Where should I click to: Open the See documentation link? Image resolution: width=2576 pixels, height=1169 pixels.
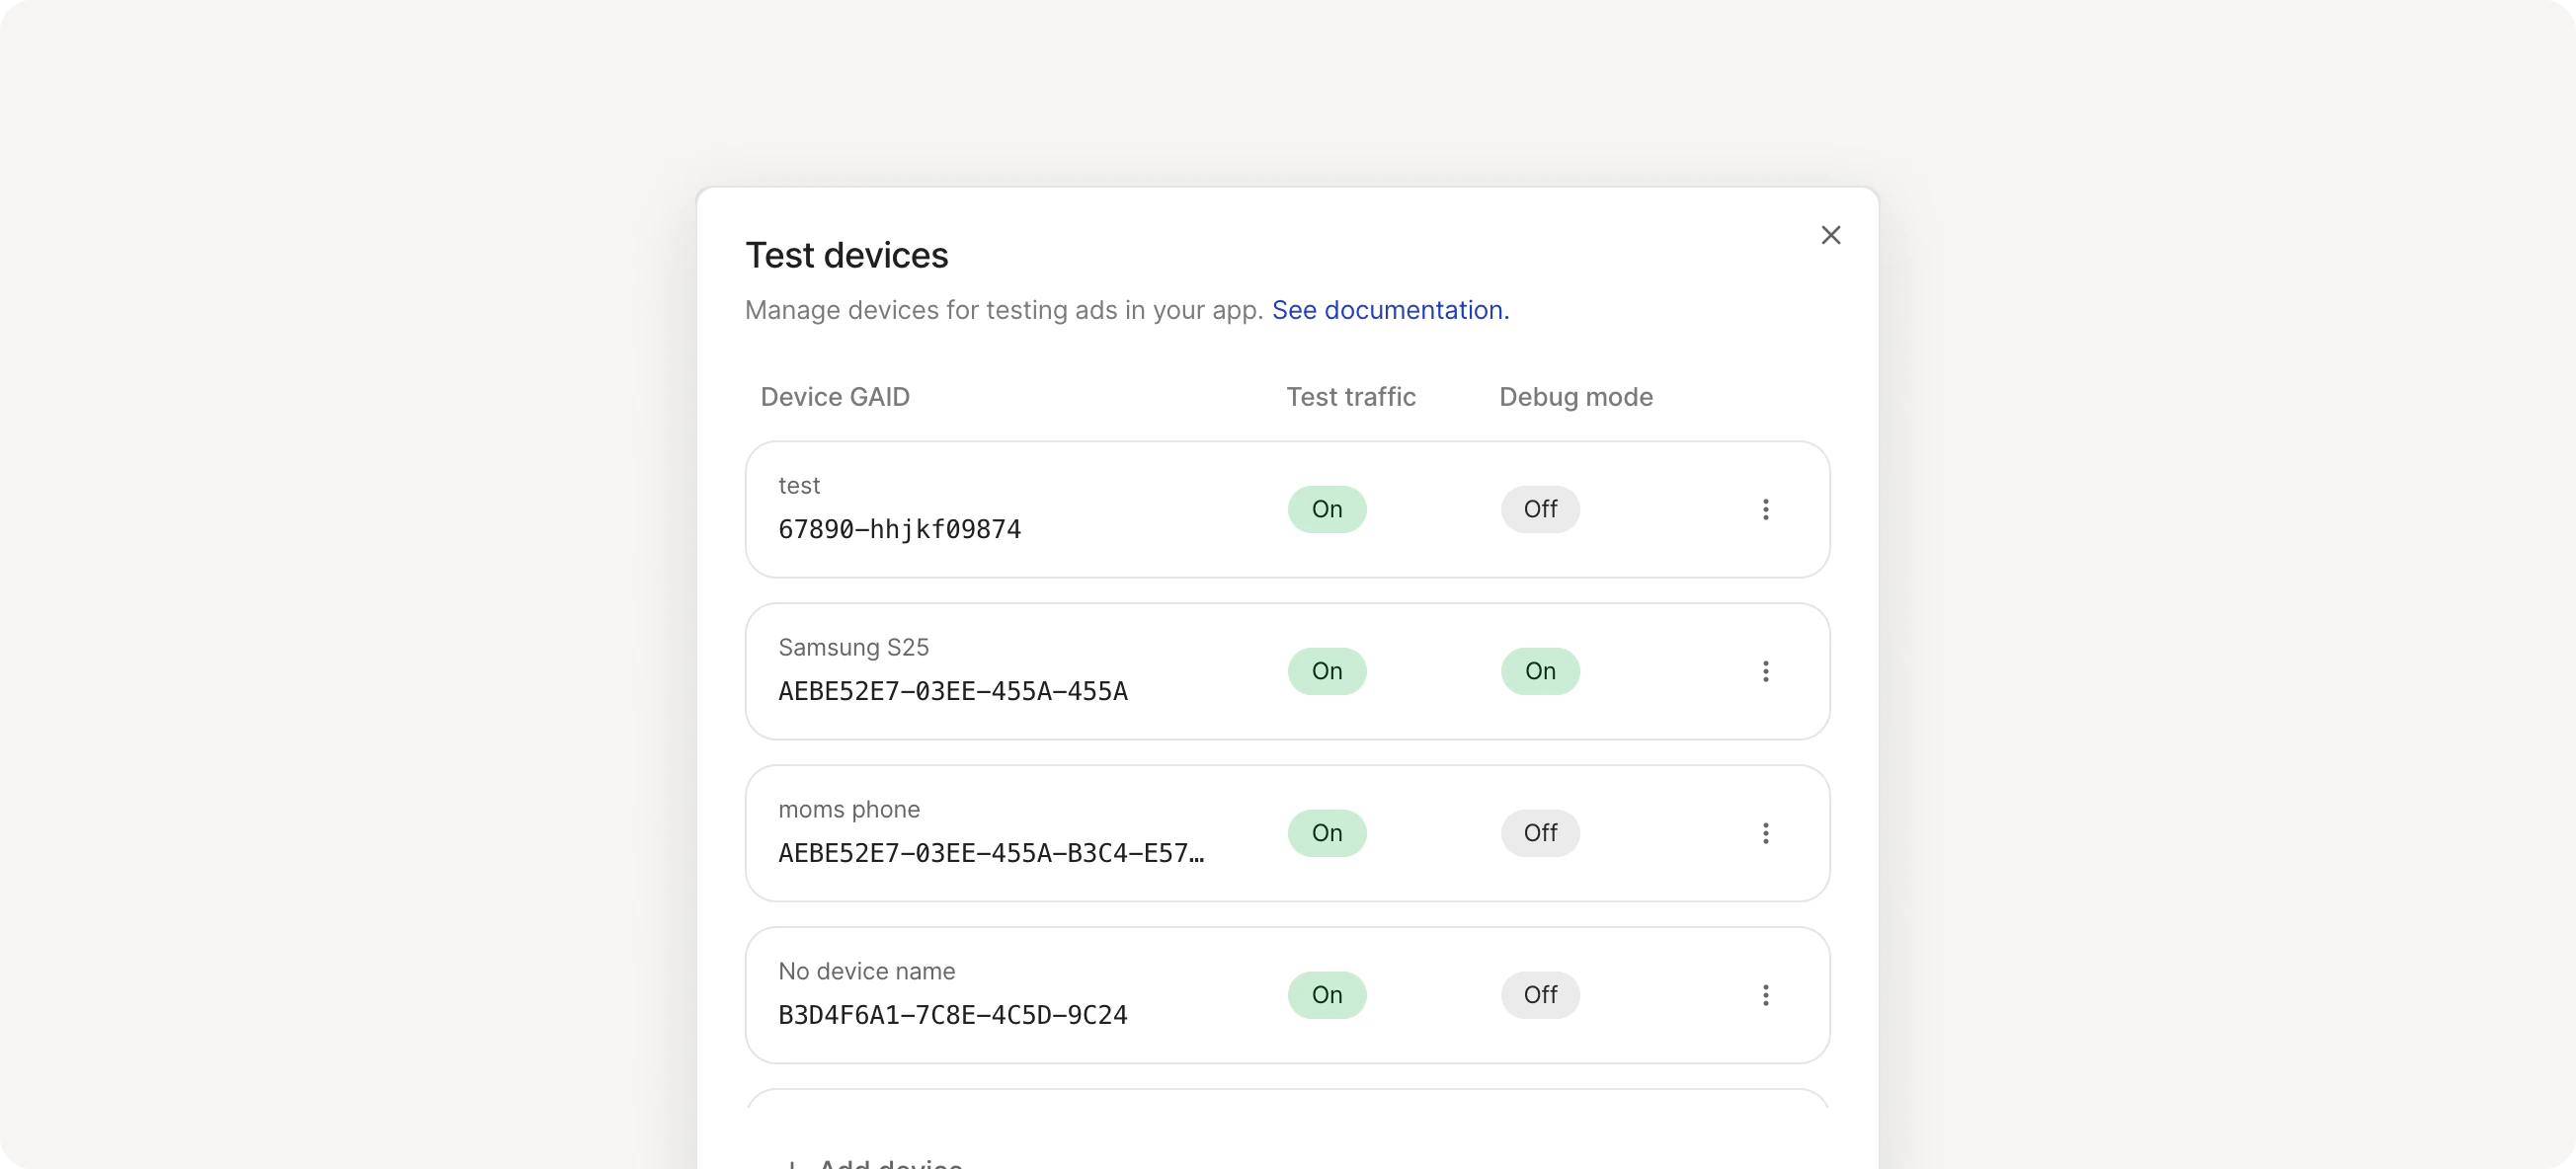point(1390,310)
